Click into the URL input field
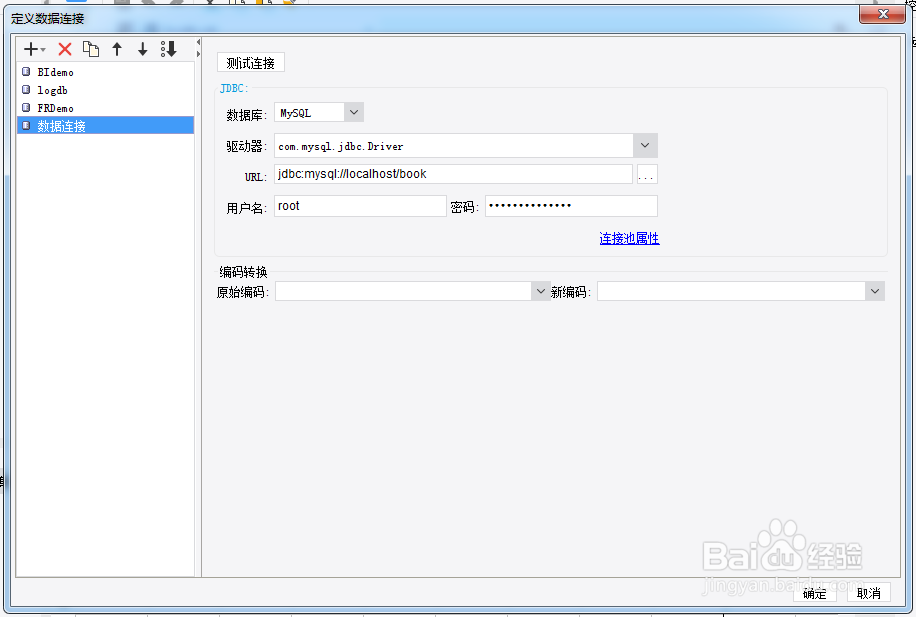The height and width of the screenshot is (617, 916). coord(453,174)
